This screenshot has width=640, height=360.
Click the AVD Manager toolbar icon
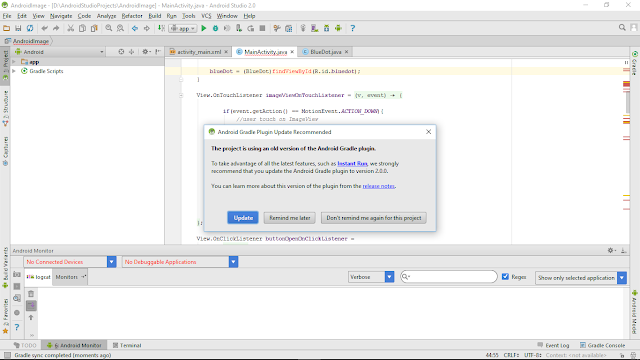click(x=315, y=28)
